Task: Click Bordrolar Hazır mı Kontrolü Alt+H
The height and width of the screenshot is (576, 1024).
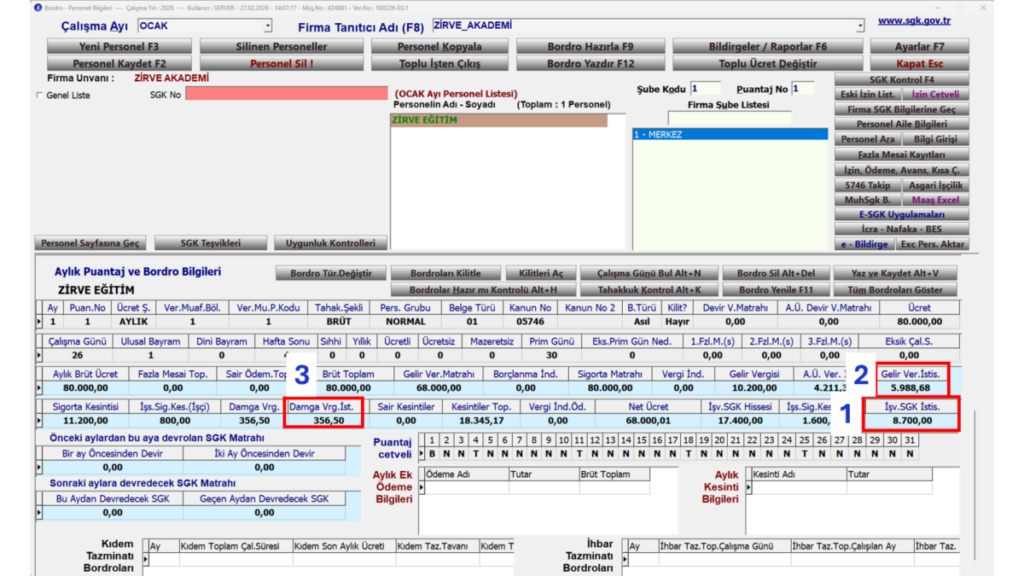Action: (x=483, y=289)
